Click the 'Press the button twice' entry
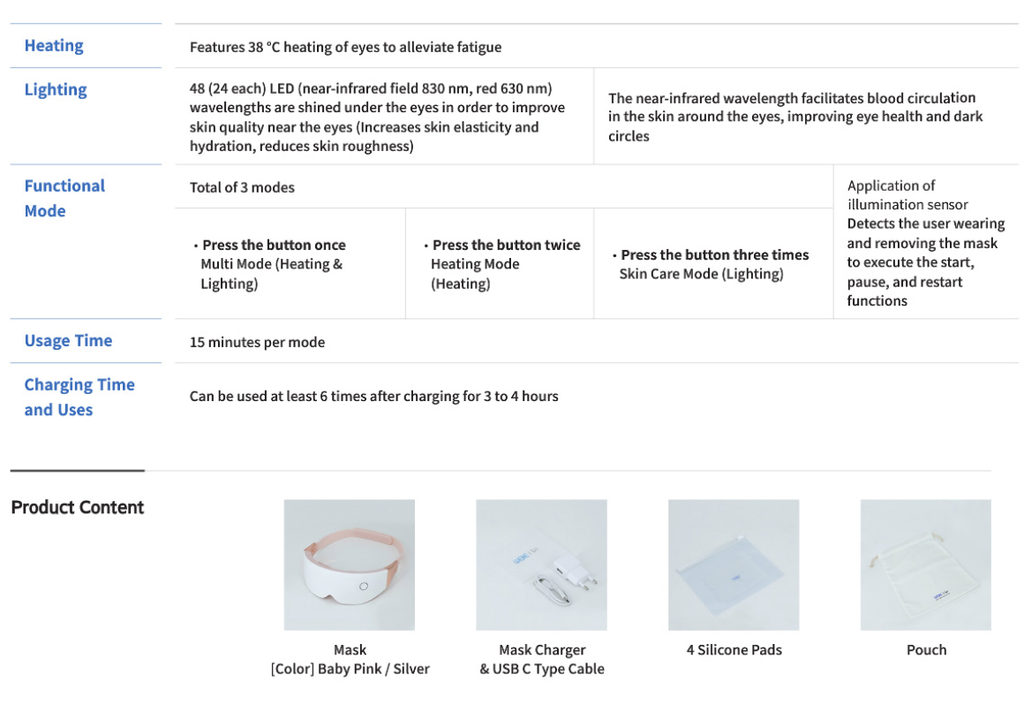 click(506, 245)
